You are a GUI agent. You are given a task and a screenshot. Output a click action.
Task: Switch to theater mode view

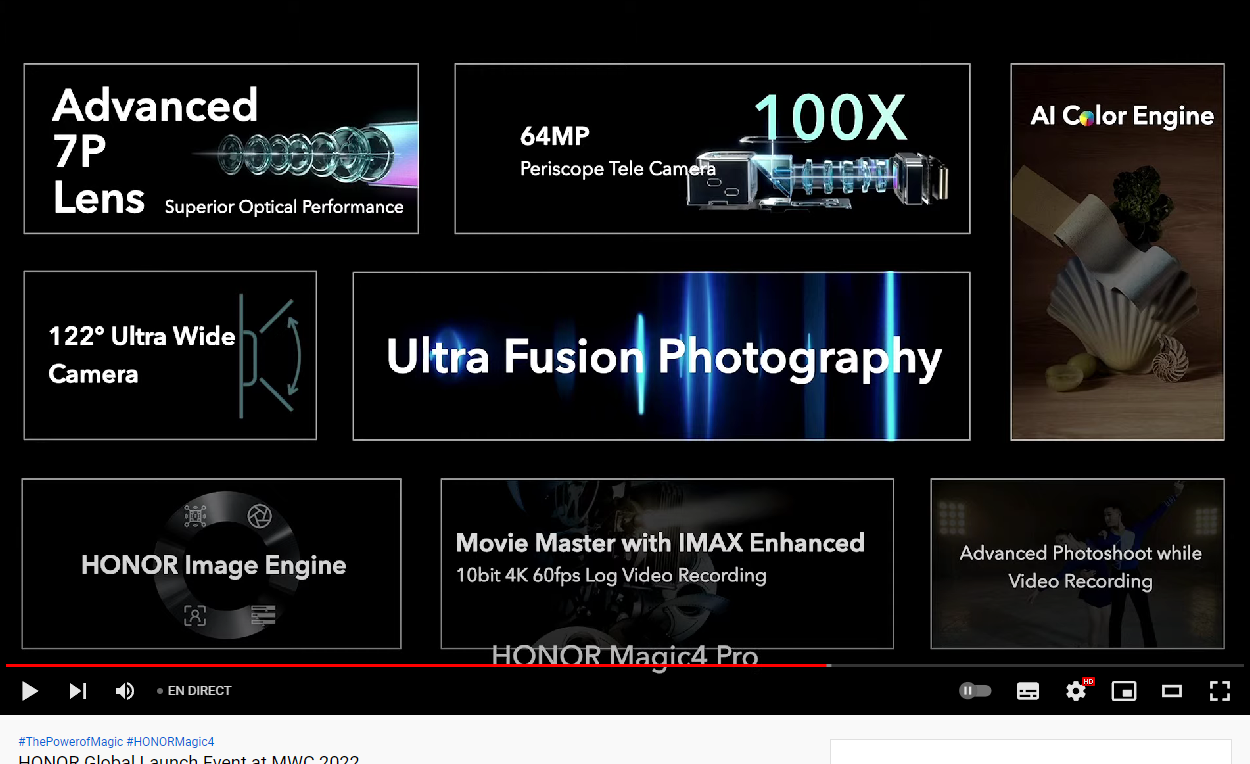click(x=1172, y=691)
